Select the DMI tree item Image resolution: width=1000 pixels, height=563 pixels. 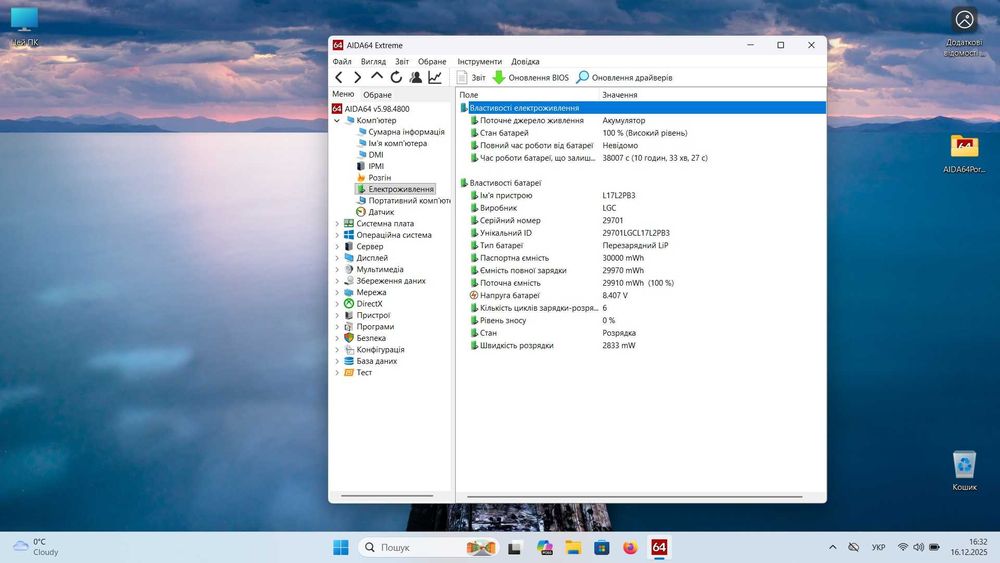tap(376, 154)
